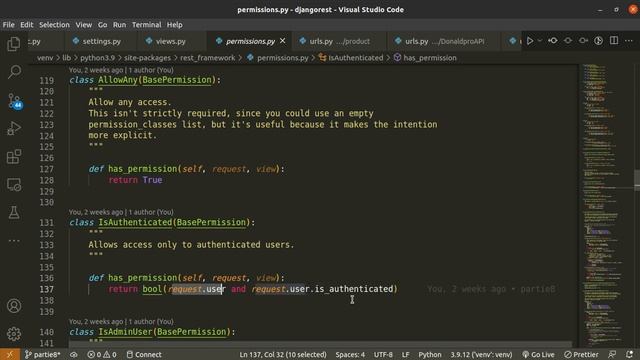The height and width of the screenshot is (360, 640).
Task: Click the remote window indicator in status bar
Action: click(x=10, y=354)
